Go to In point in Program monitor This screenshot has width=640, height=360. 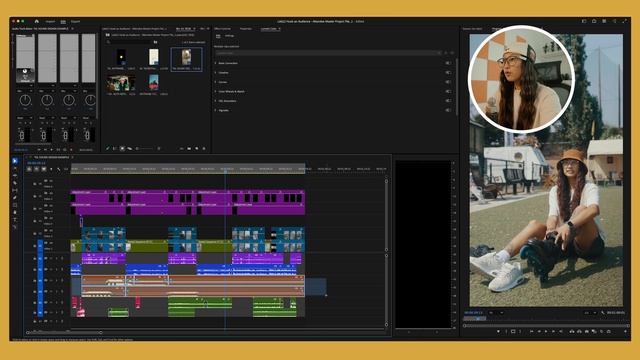(531, 331)
